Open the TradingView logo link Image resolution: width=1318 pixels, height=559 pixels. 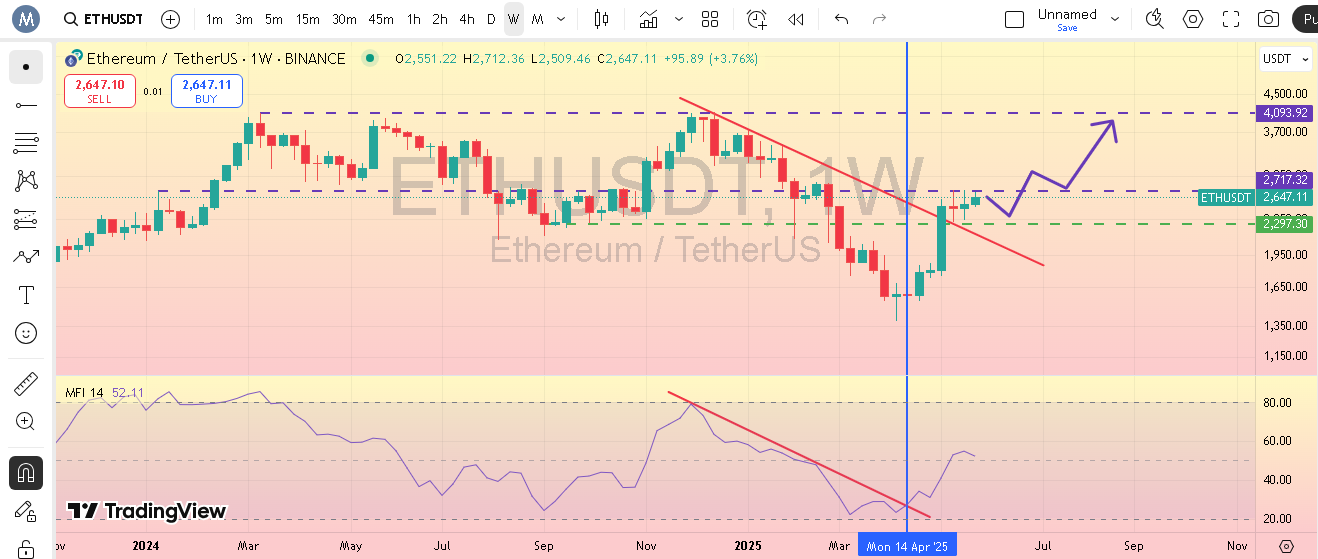point(147,511)
